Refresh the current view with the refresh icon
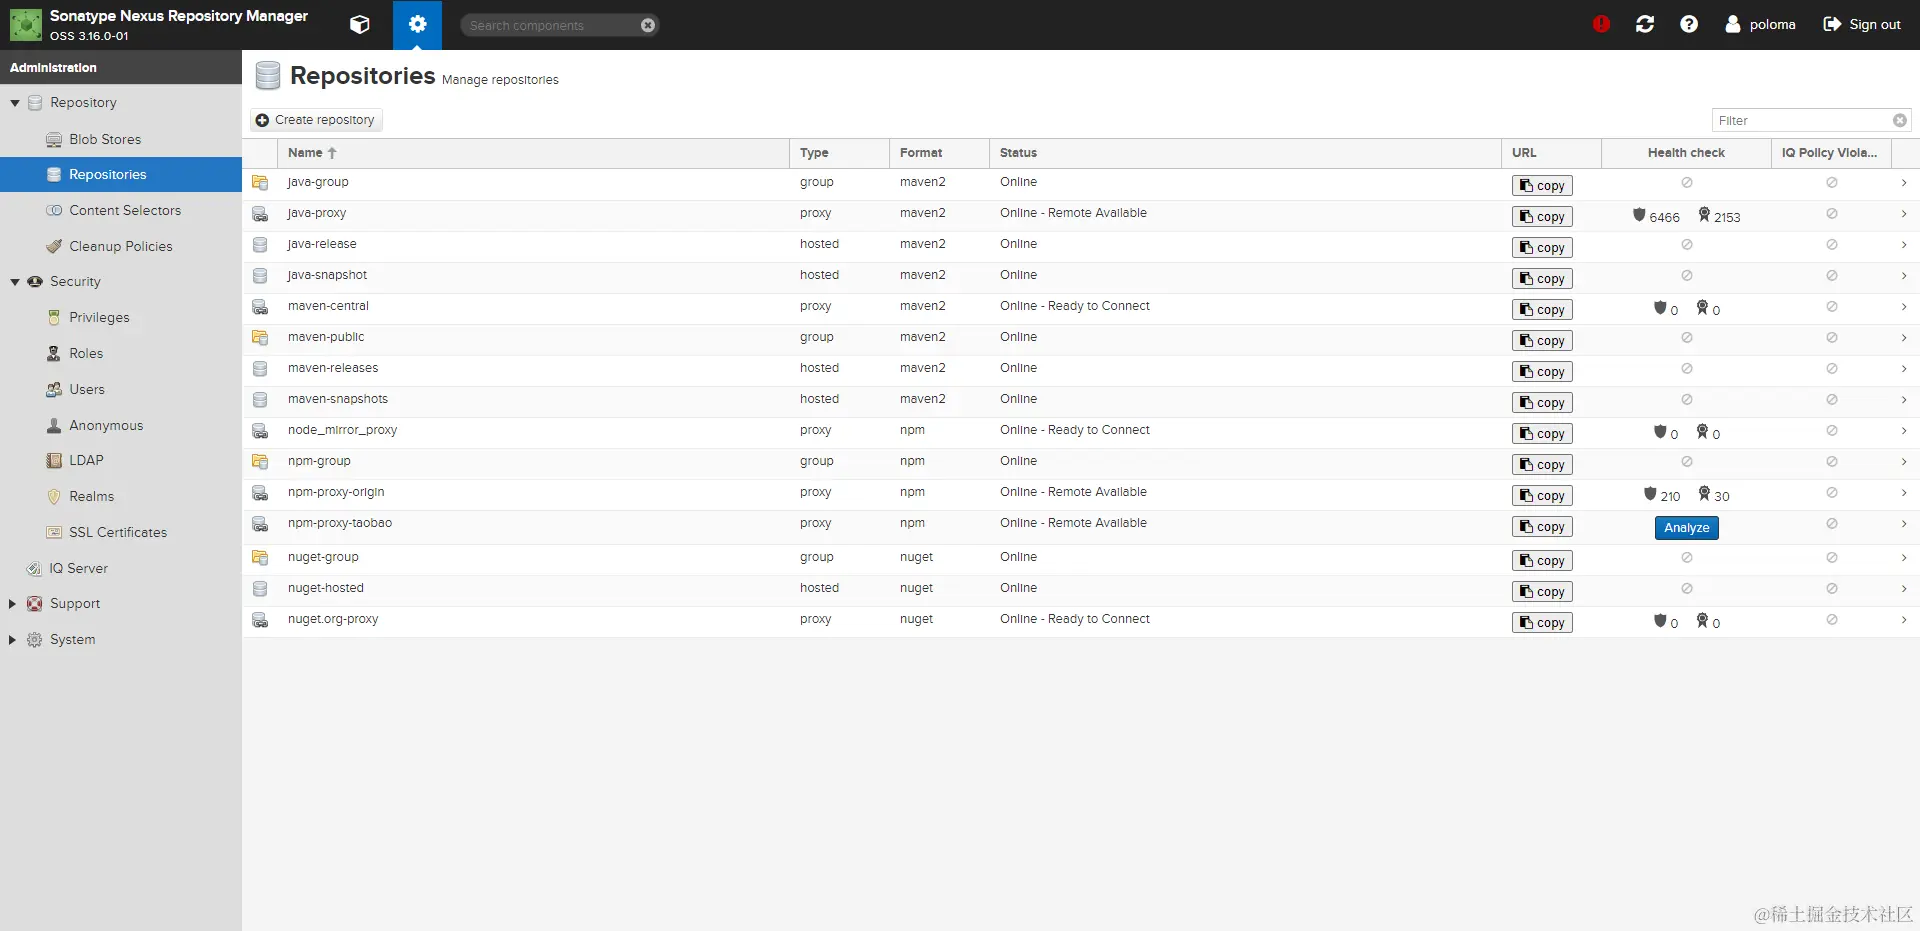The height and width of the screenshot is (931, 1920). click(1645, 24)
